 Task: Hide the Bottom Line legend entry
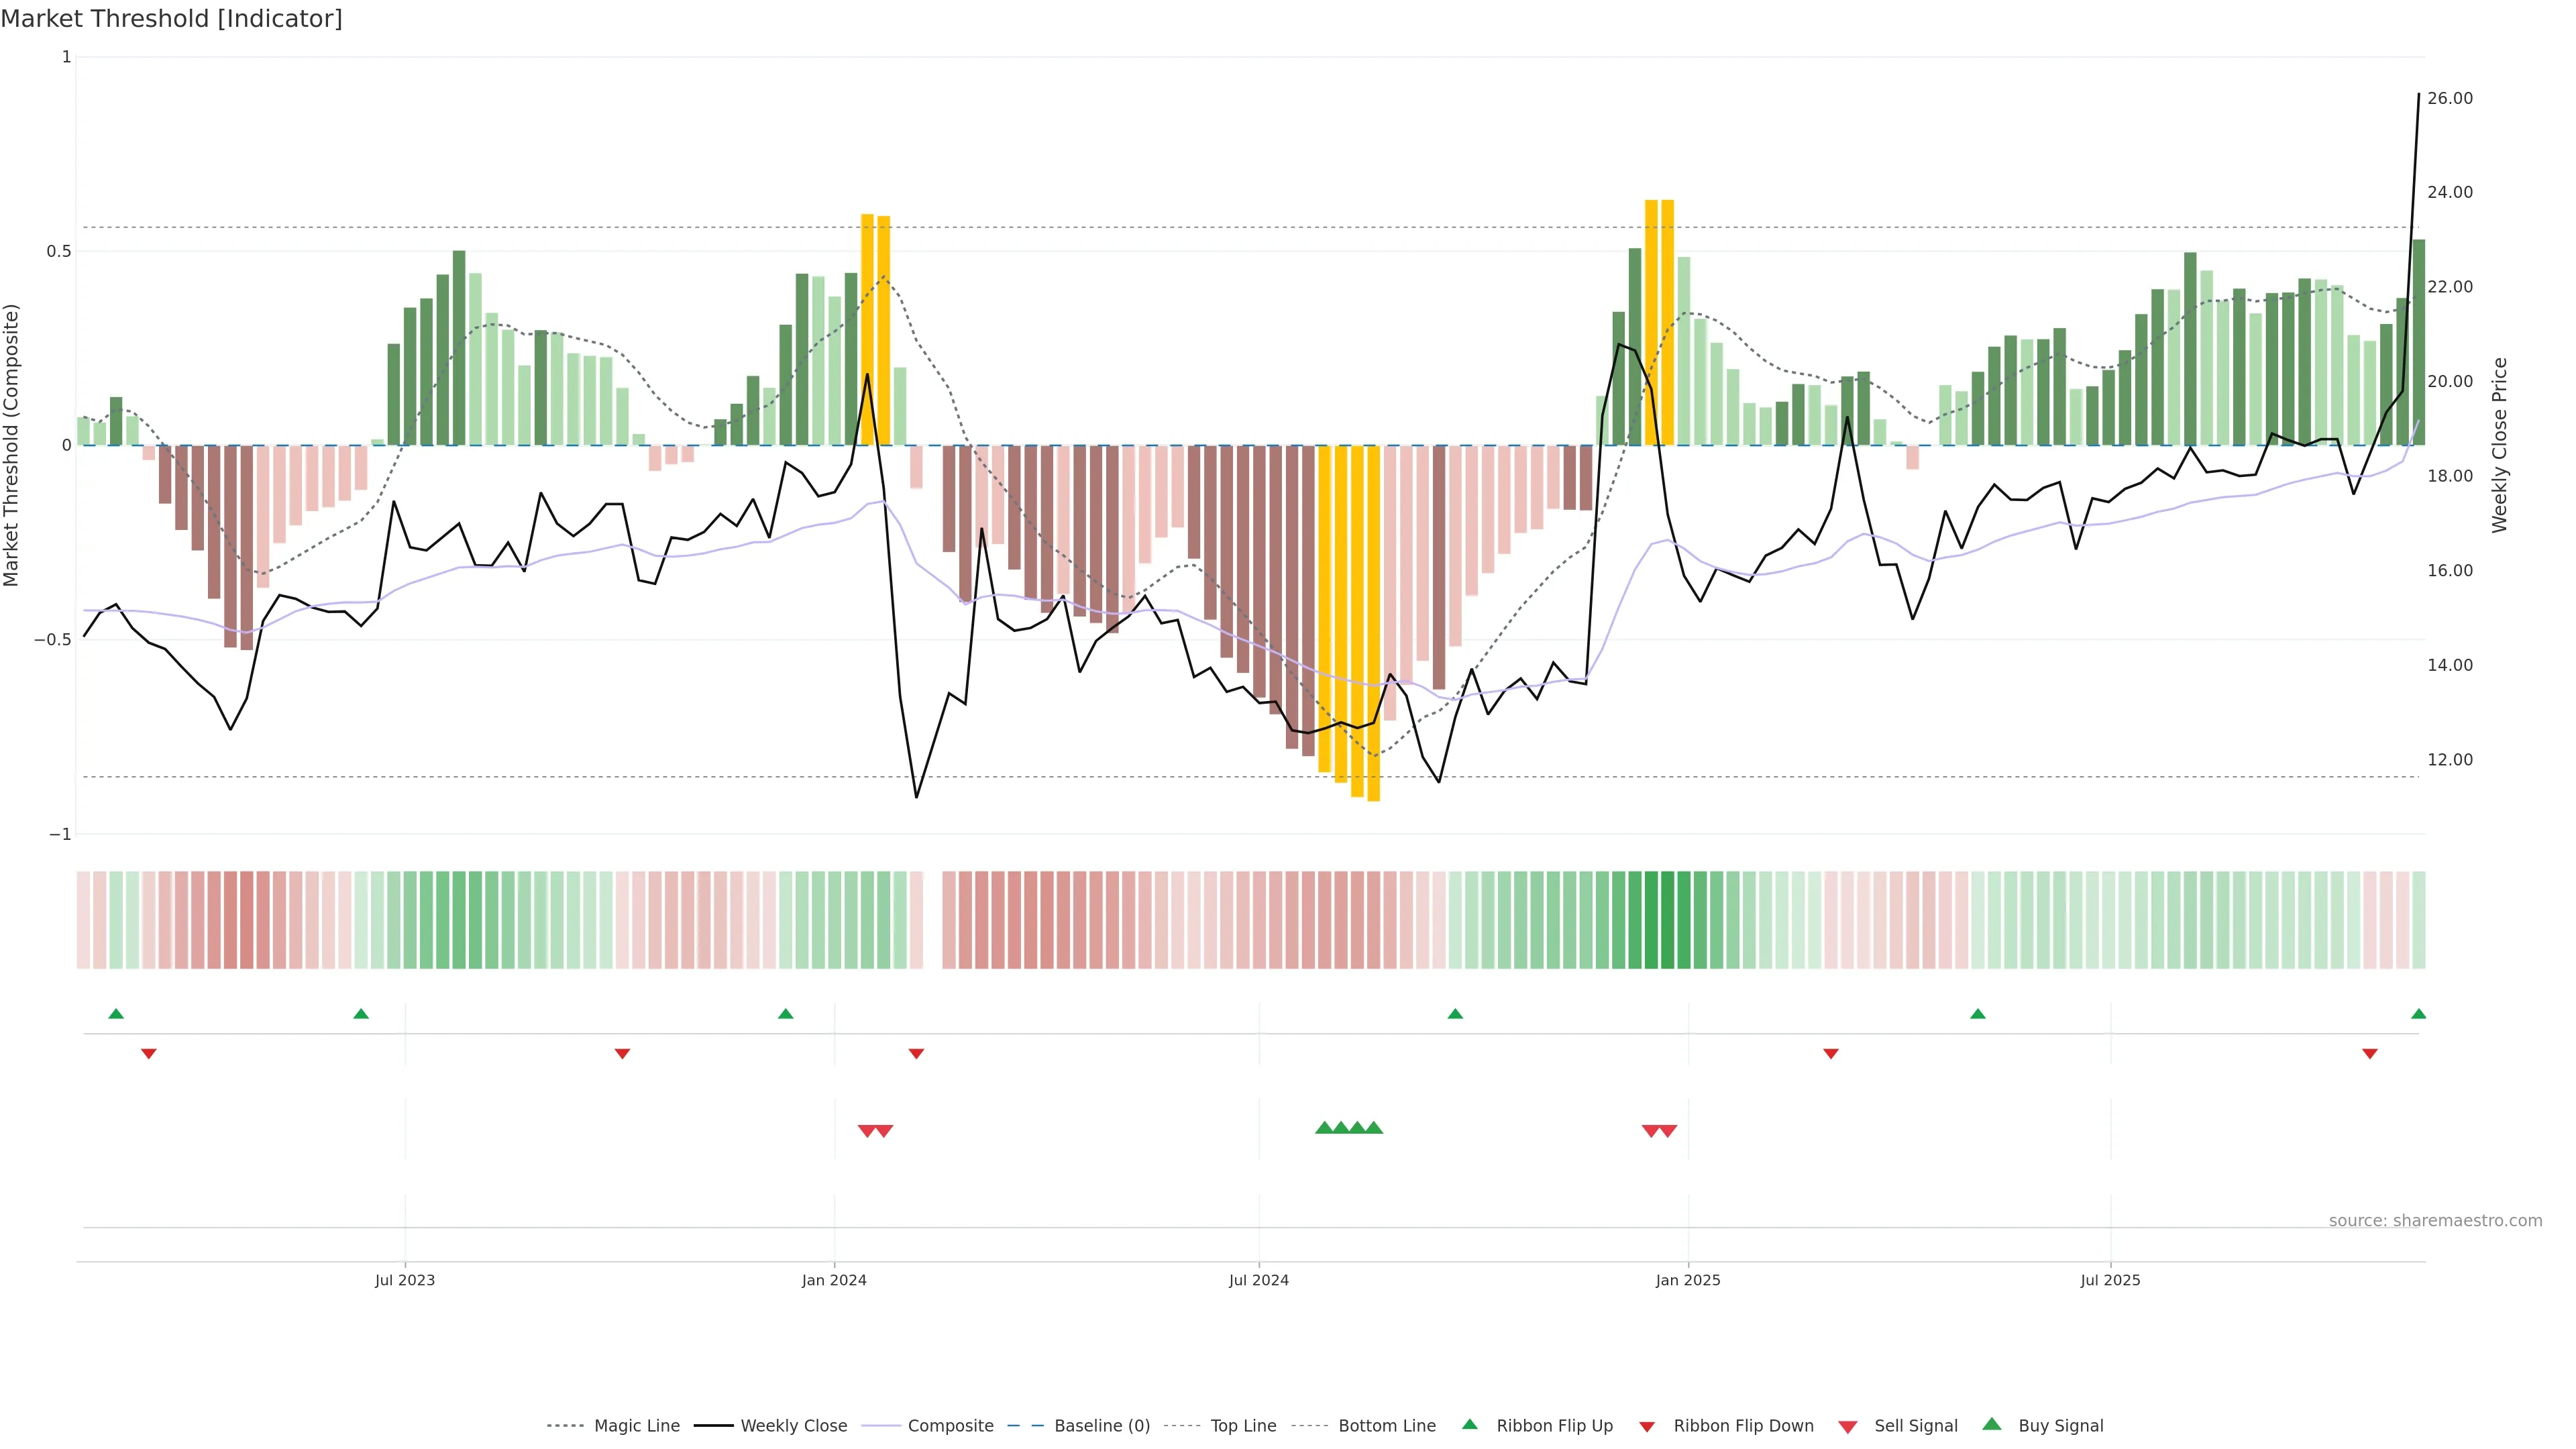(1386, 1426)
